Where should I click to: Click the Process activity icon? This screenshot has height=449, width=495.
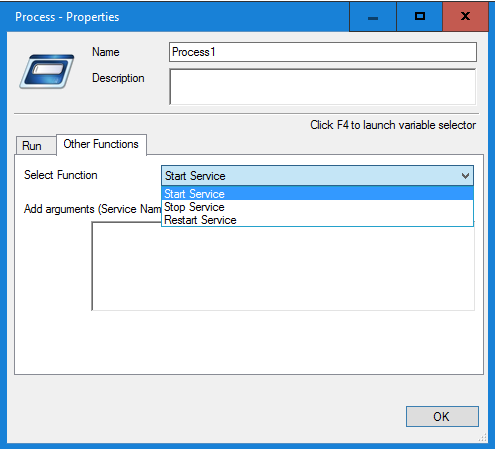47,72
